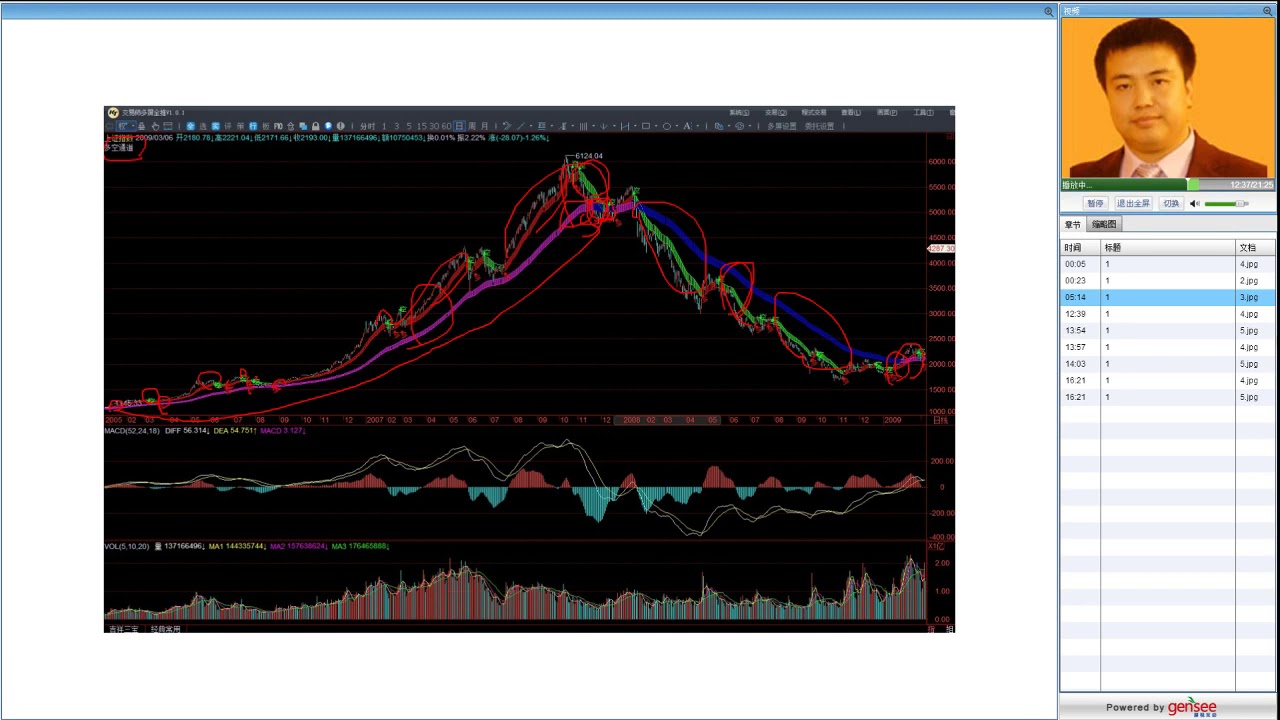The image size is (1280, 720).
Task: Expand the vertical lines tool dropdown
Action: (x=593, y=126)
